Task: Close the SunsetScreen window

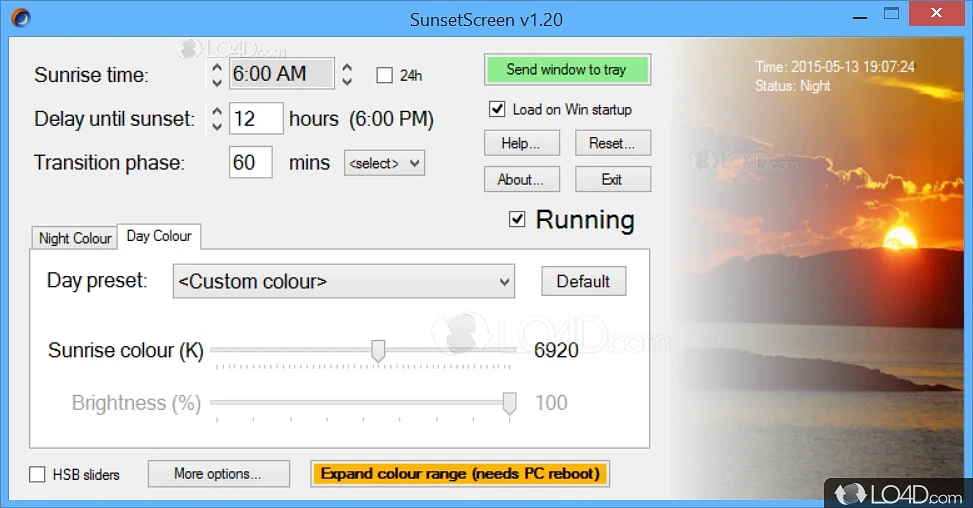Action: [x=937, y=13]
